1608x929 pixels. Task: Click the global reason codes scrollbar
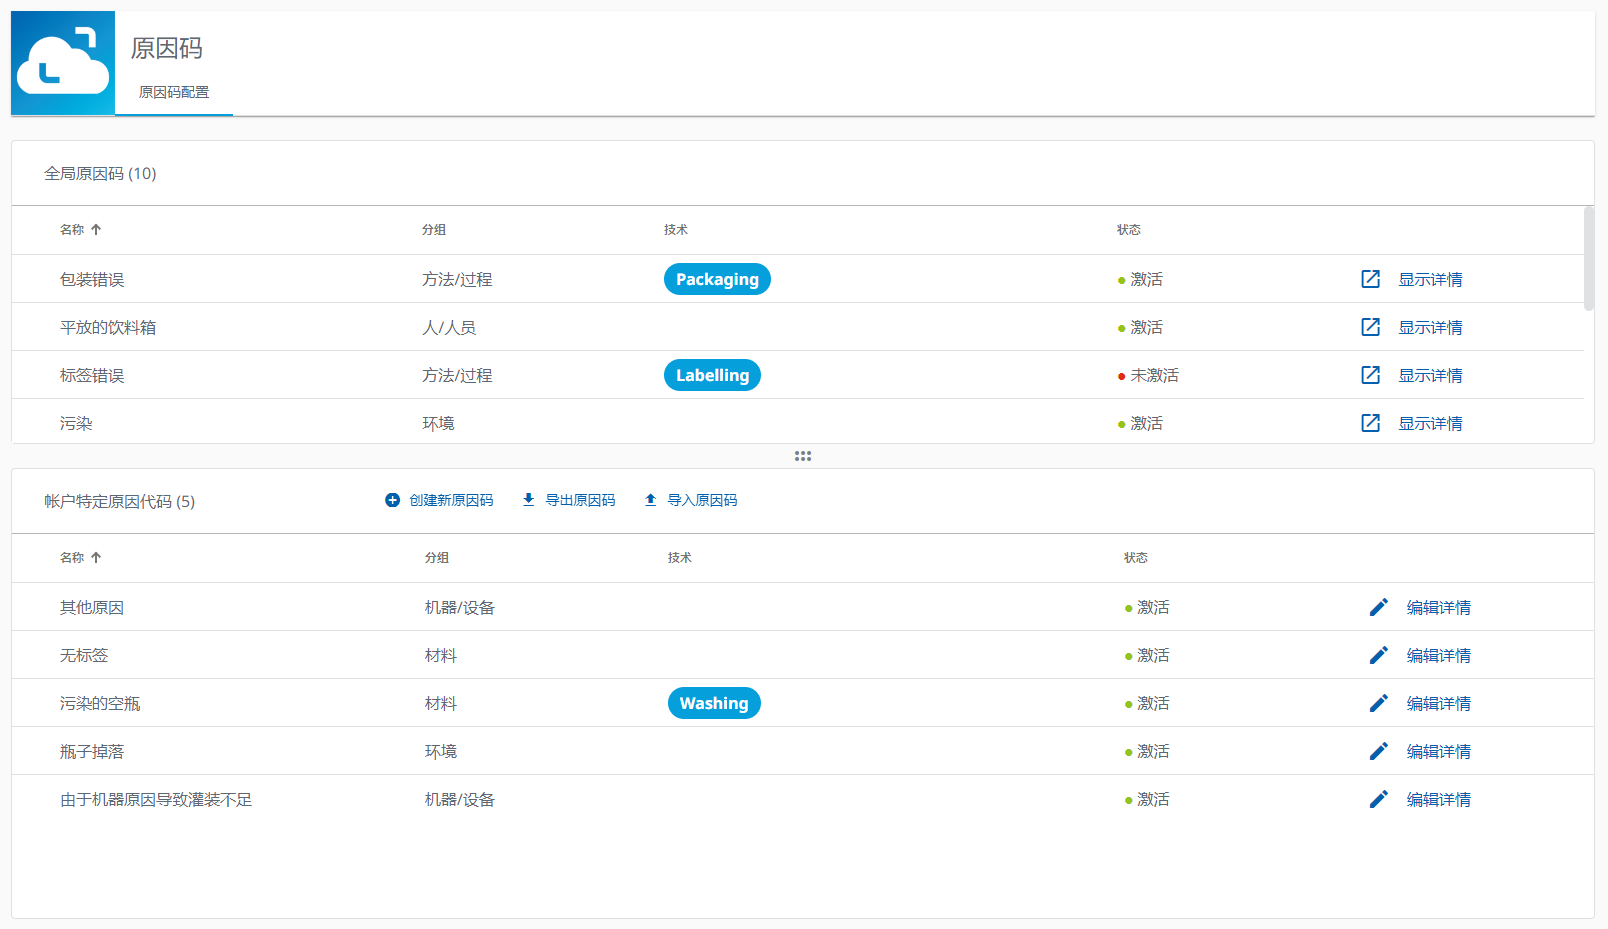(x=1589, y=260)
